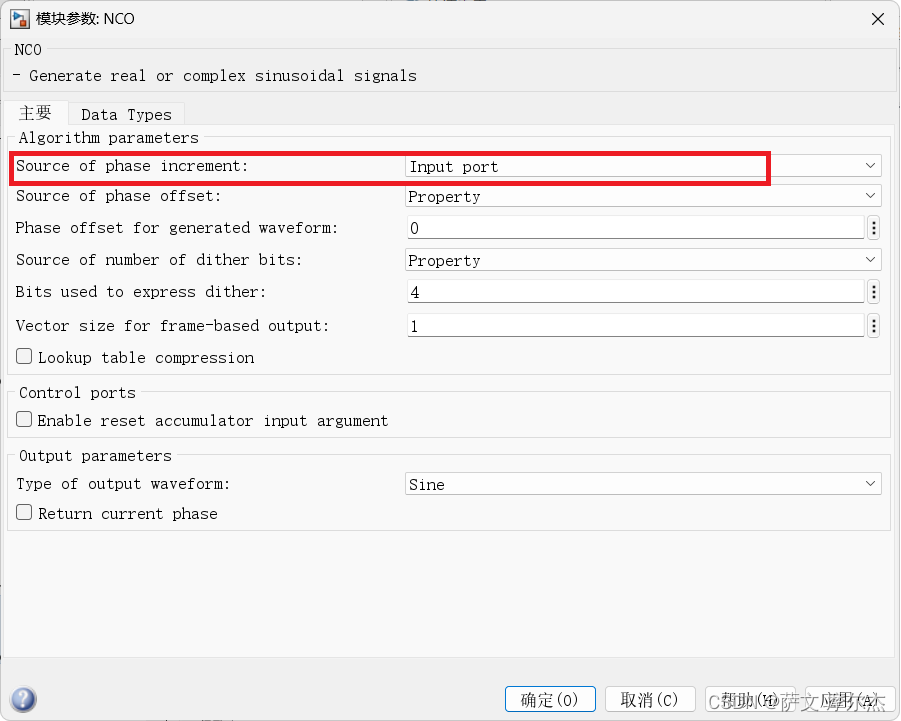Check the Return current phase option
901x721 pixels.
[x=22, y=513]
